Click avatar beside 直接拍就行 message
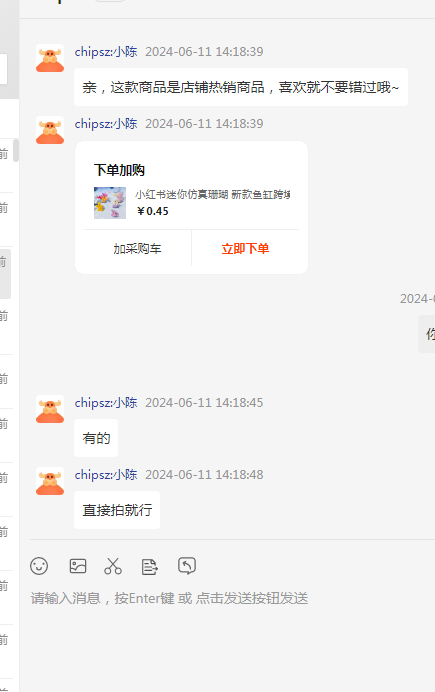 pyautogui.click(x=50, y=481)
